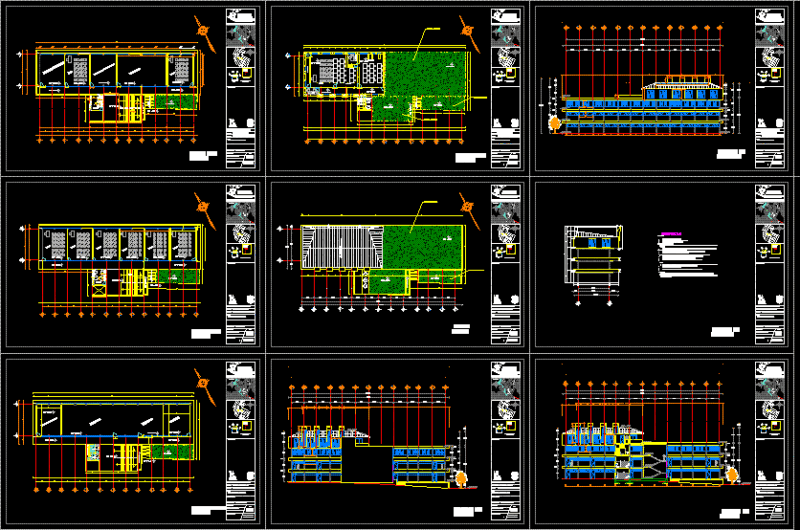This screenshot has height=530, width=800.
Task: Click the white drawing title label of the center sheet
Action: pyautogui.click(x=461, y=329)
